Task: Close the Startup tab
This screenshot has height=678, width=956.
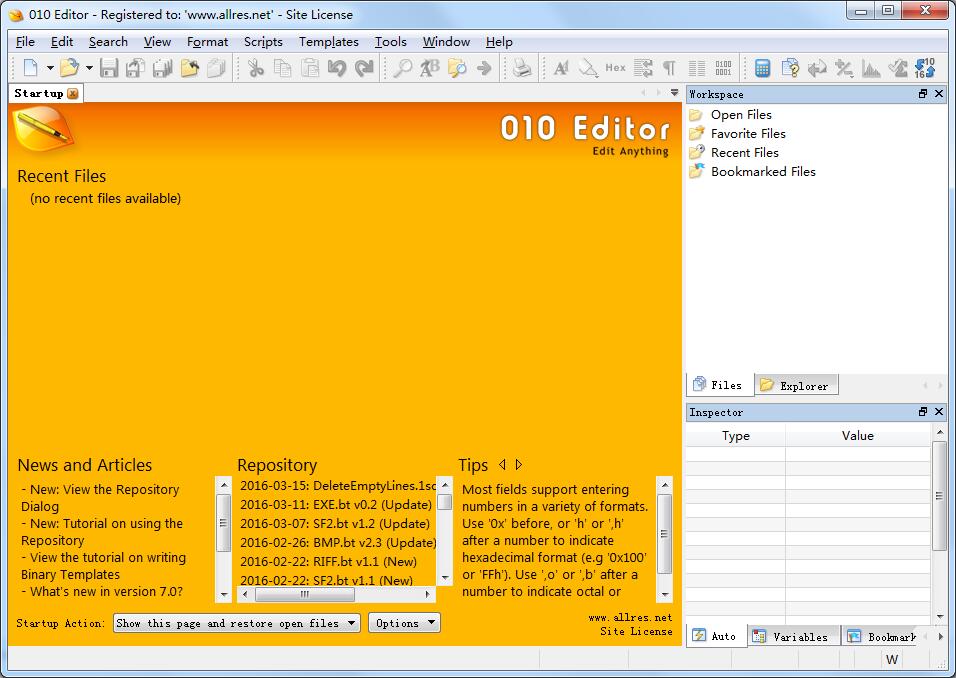Action: [x=73, y=93]
